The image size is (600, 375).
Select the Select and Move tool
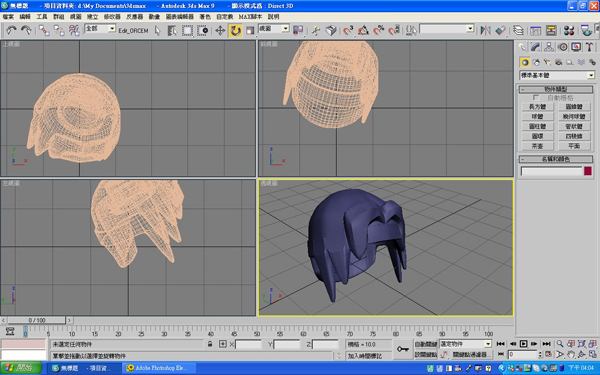point(220,30)
